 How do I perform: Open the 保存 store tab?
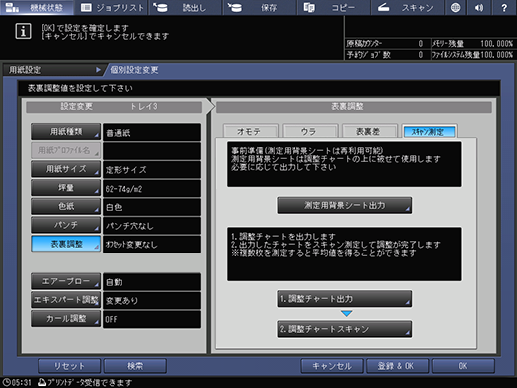tap(259, 7)
